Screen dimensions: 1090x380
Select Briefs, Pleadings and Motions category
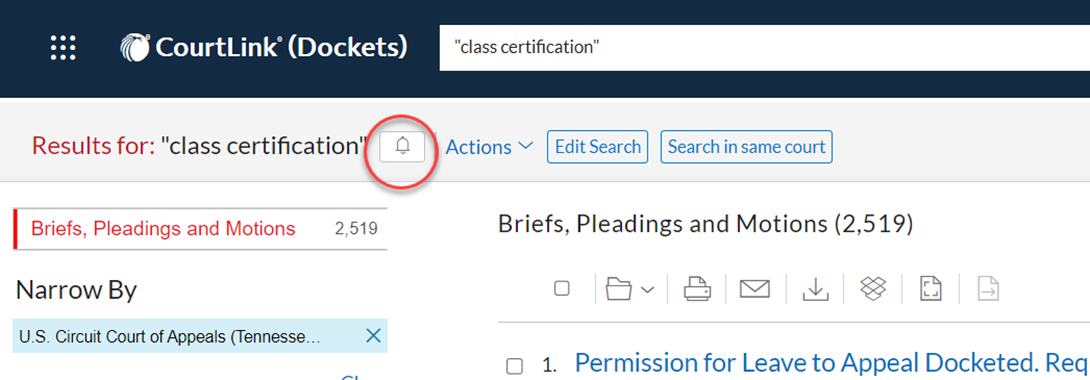tap(200, 229)
